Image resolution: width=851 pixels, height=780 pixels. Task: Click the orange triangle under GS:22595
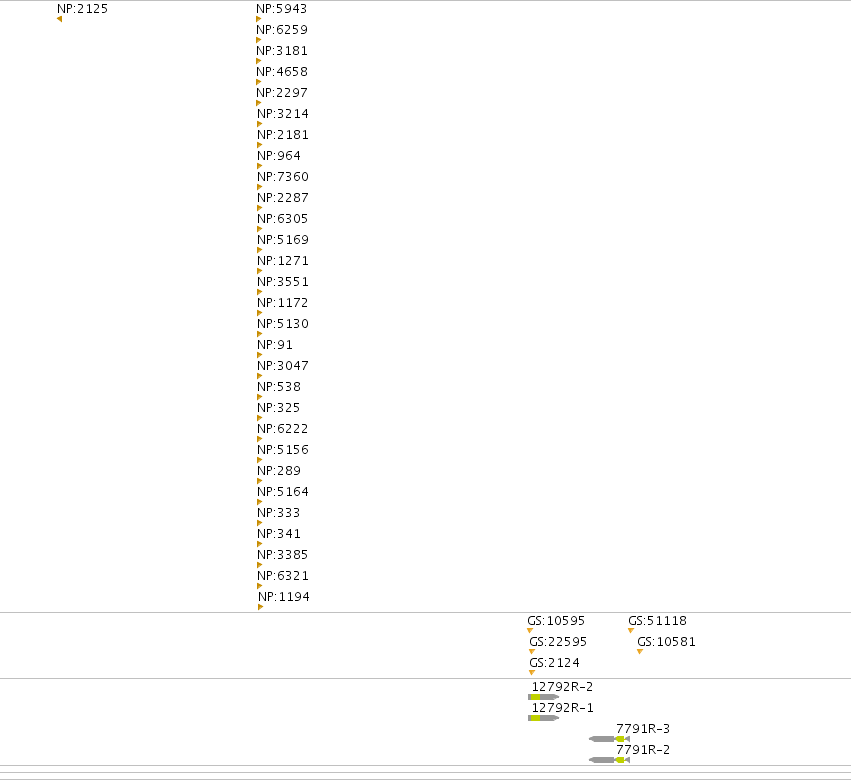coord(532,652)
